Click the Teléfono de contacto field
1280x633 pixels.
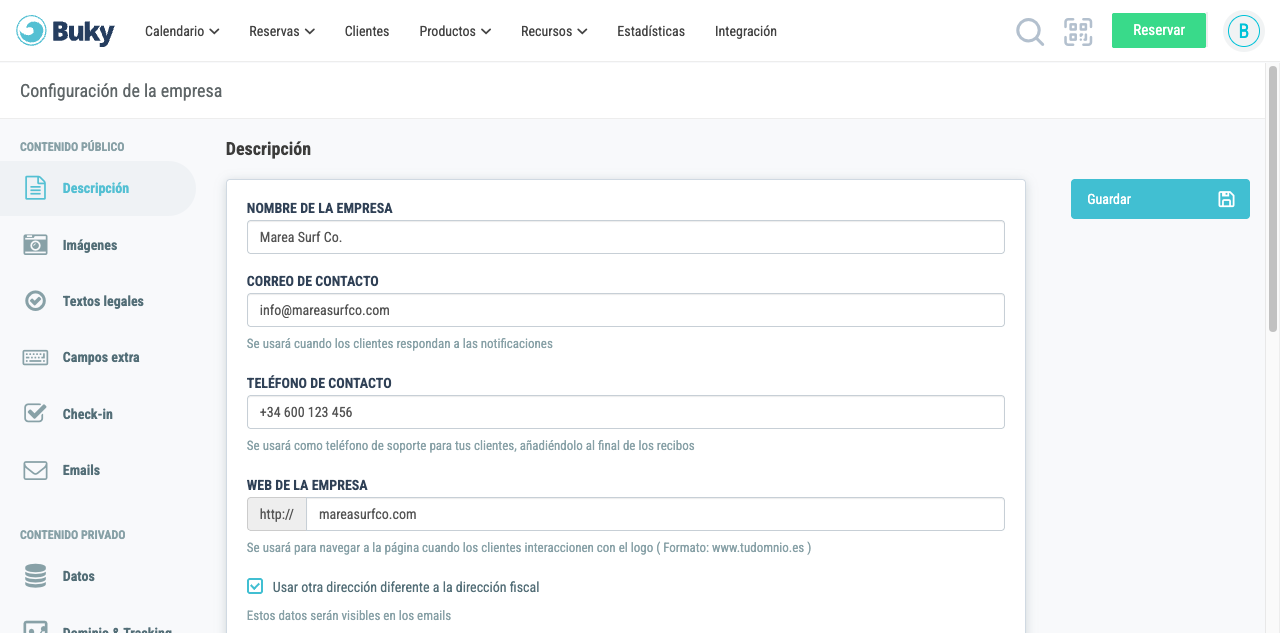point(626,412)
